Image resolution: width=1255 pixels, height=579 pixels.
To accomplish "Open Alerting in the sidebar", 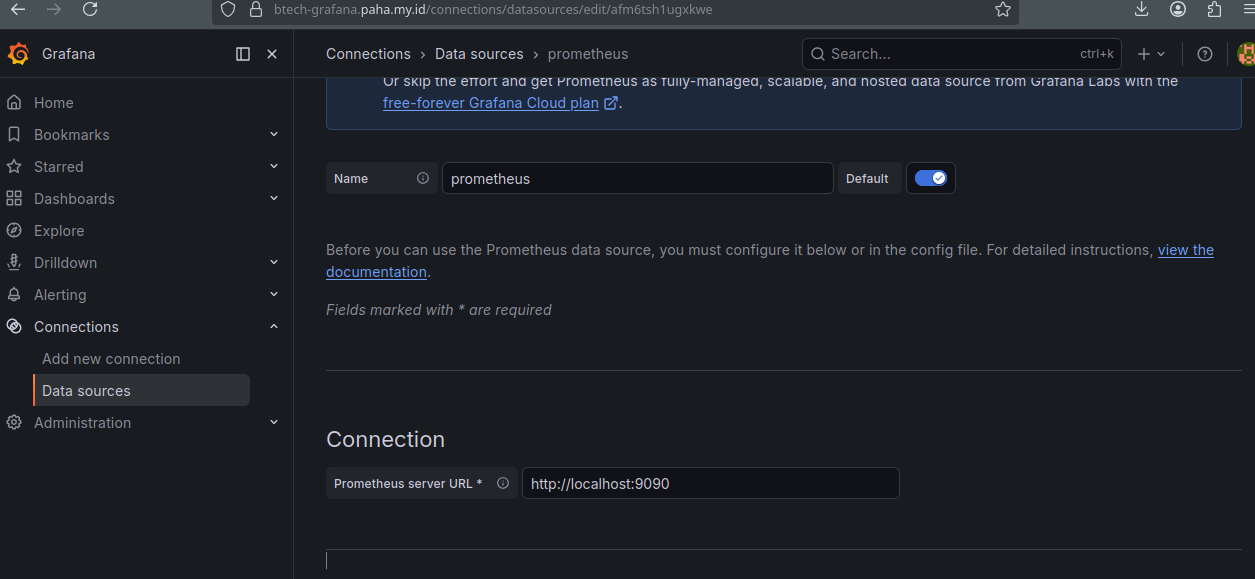I will 60,294.
